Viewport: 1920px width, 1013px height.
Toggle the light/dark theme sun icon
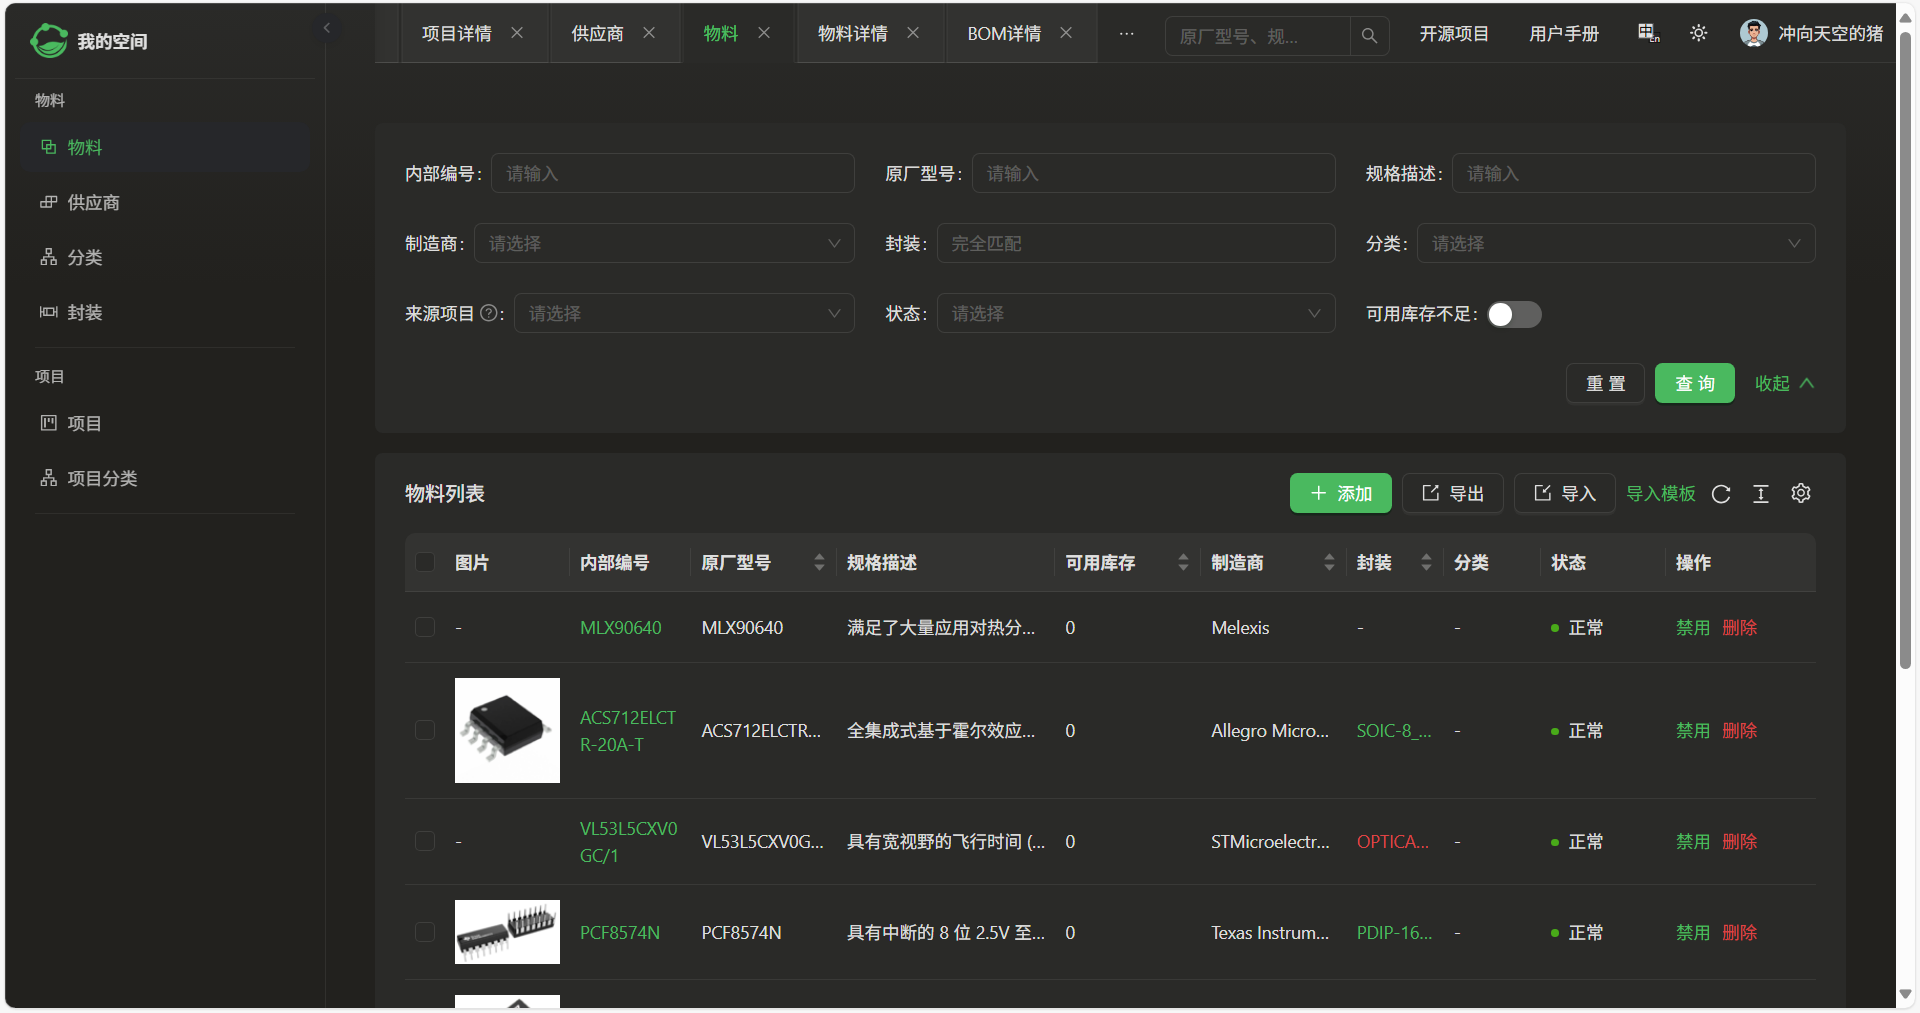point(1698,34)
